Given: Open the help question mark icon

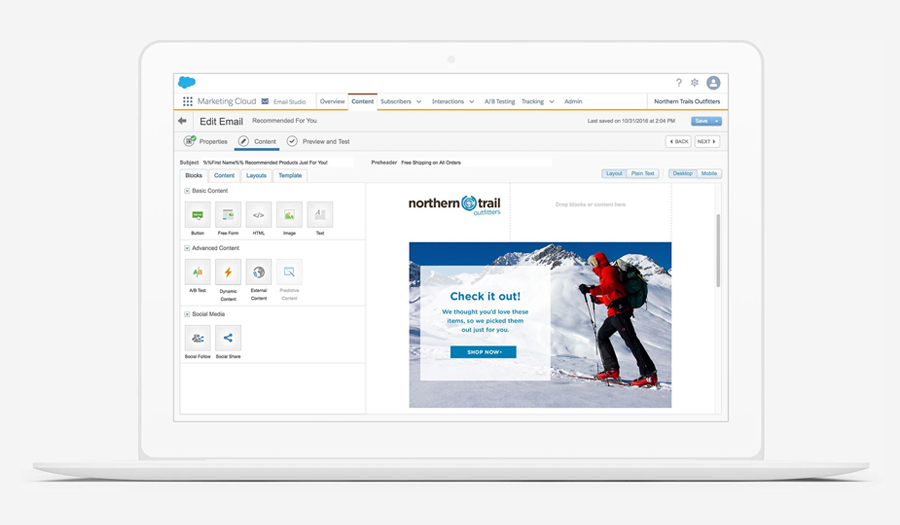Looking at the screenshot, I should coord(678,83).
